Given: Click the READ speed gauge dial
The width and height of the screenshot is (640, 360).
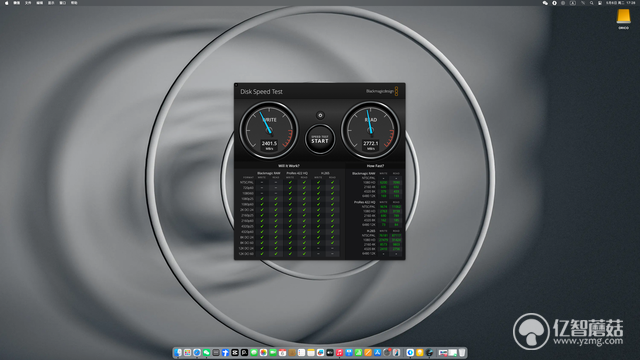Looking at the screenshot, I should 370,130.
